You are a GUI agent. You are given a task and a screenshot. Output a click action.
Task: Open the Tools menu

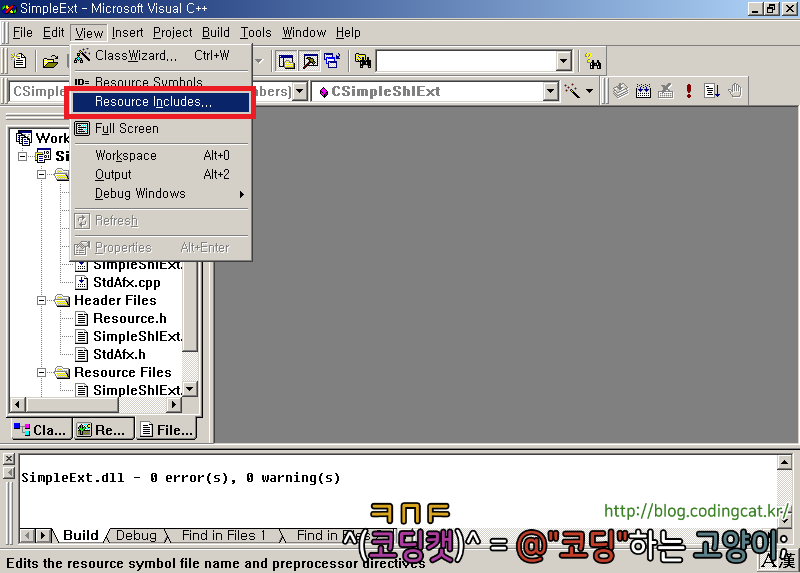(256, 33)
